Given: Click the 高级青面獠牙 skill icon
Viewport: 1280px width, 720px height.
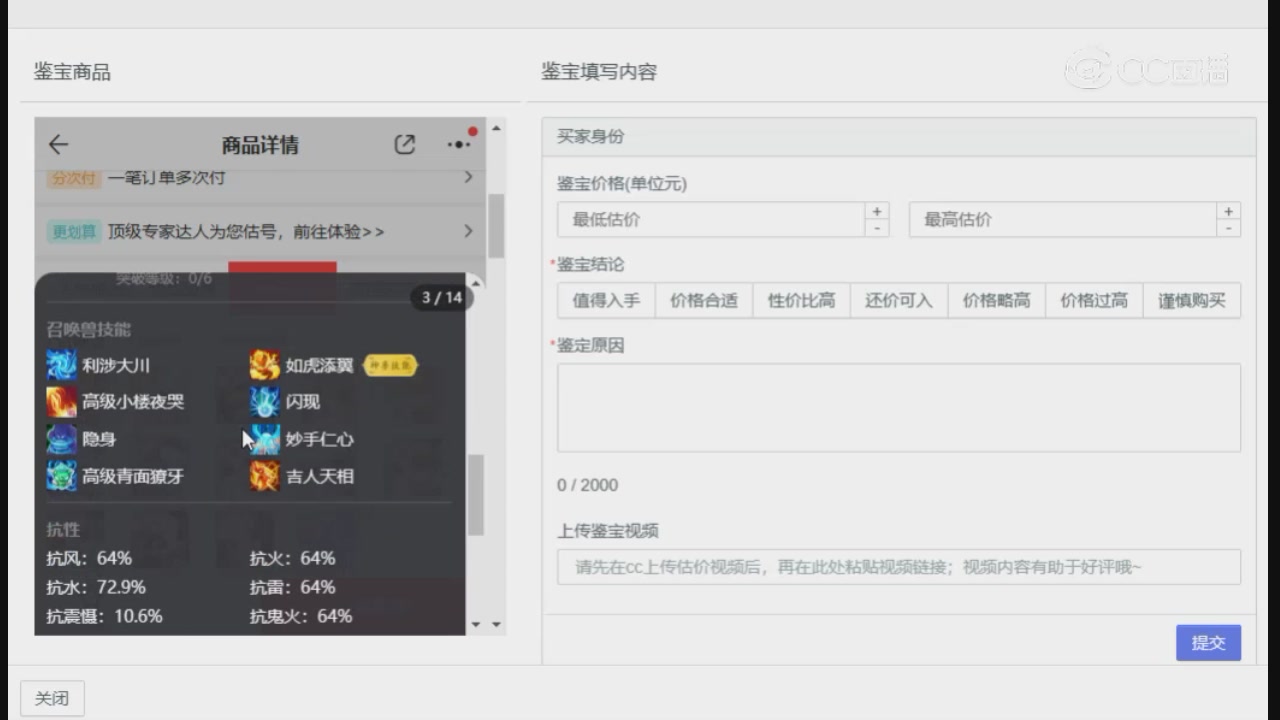Looking at the screenshot, I should click(x=61, y=476).
